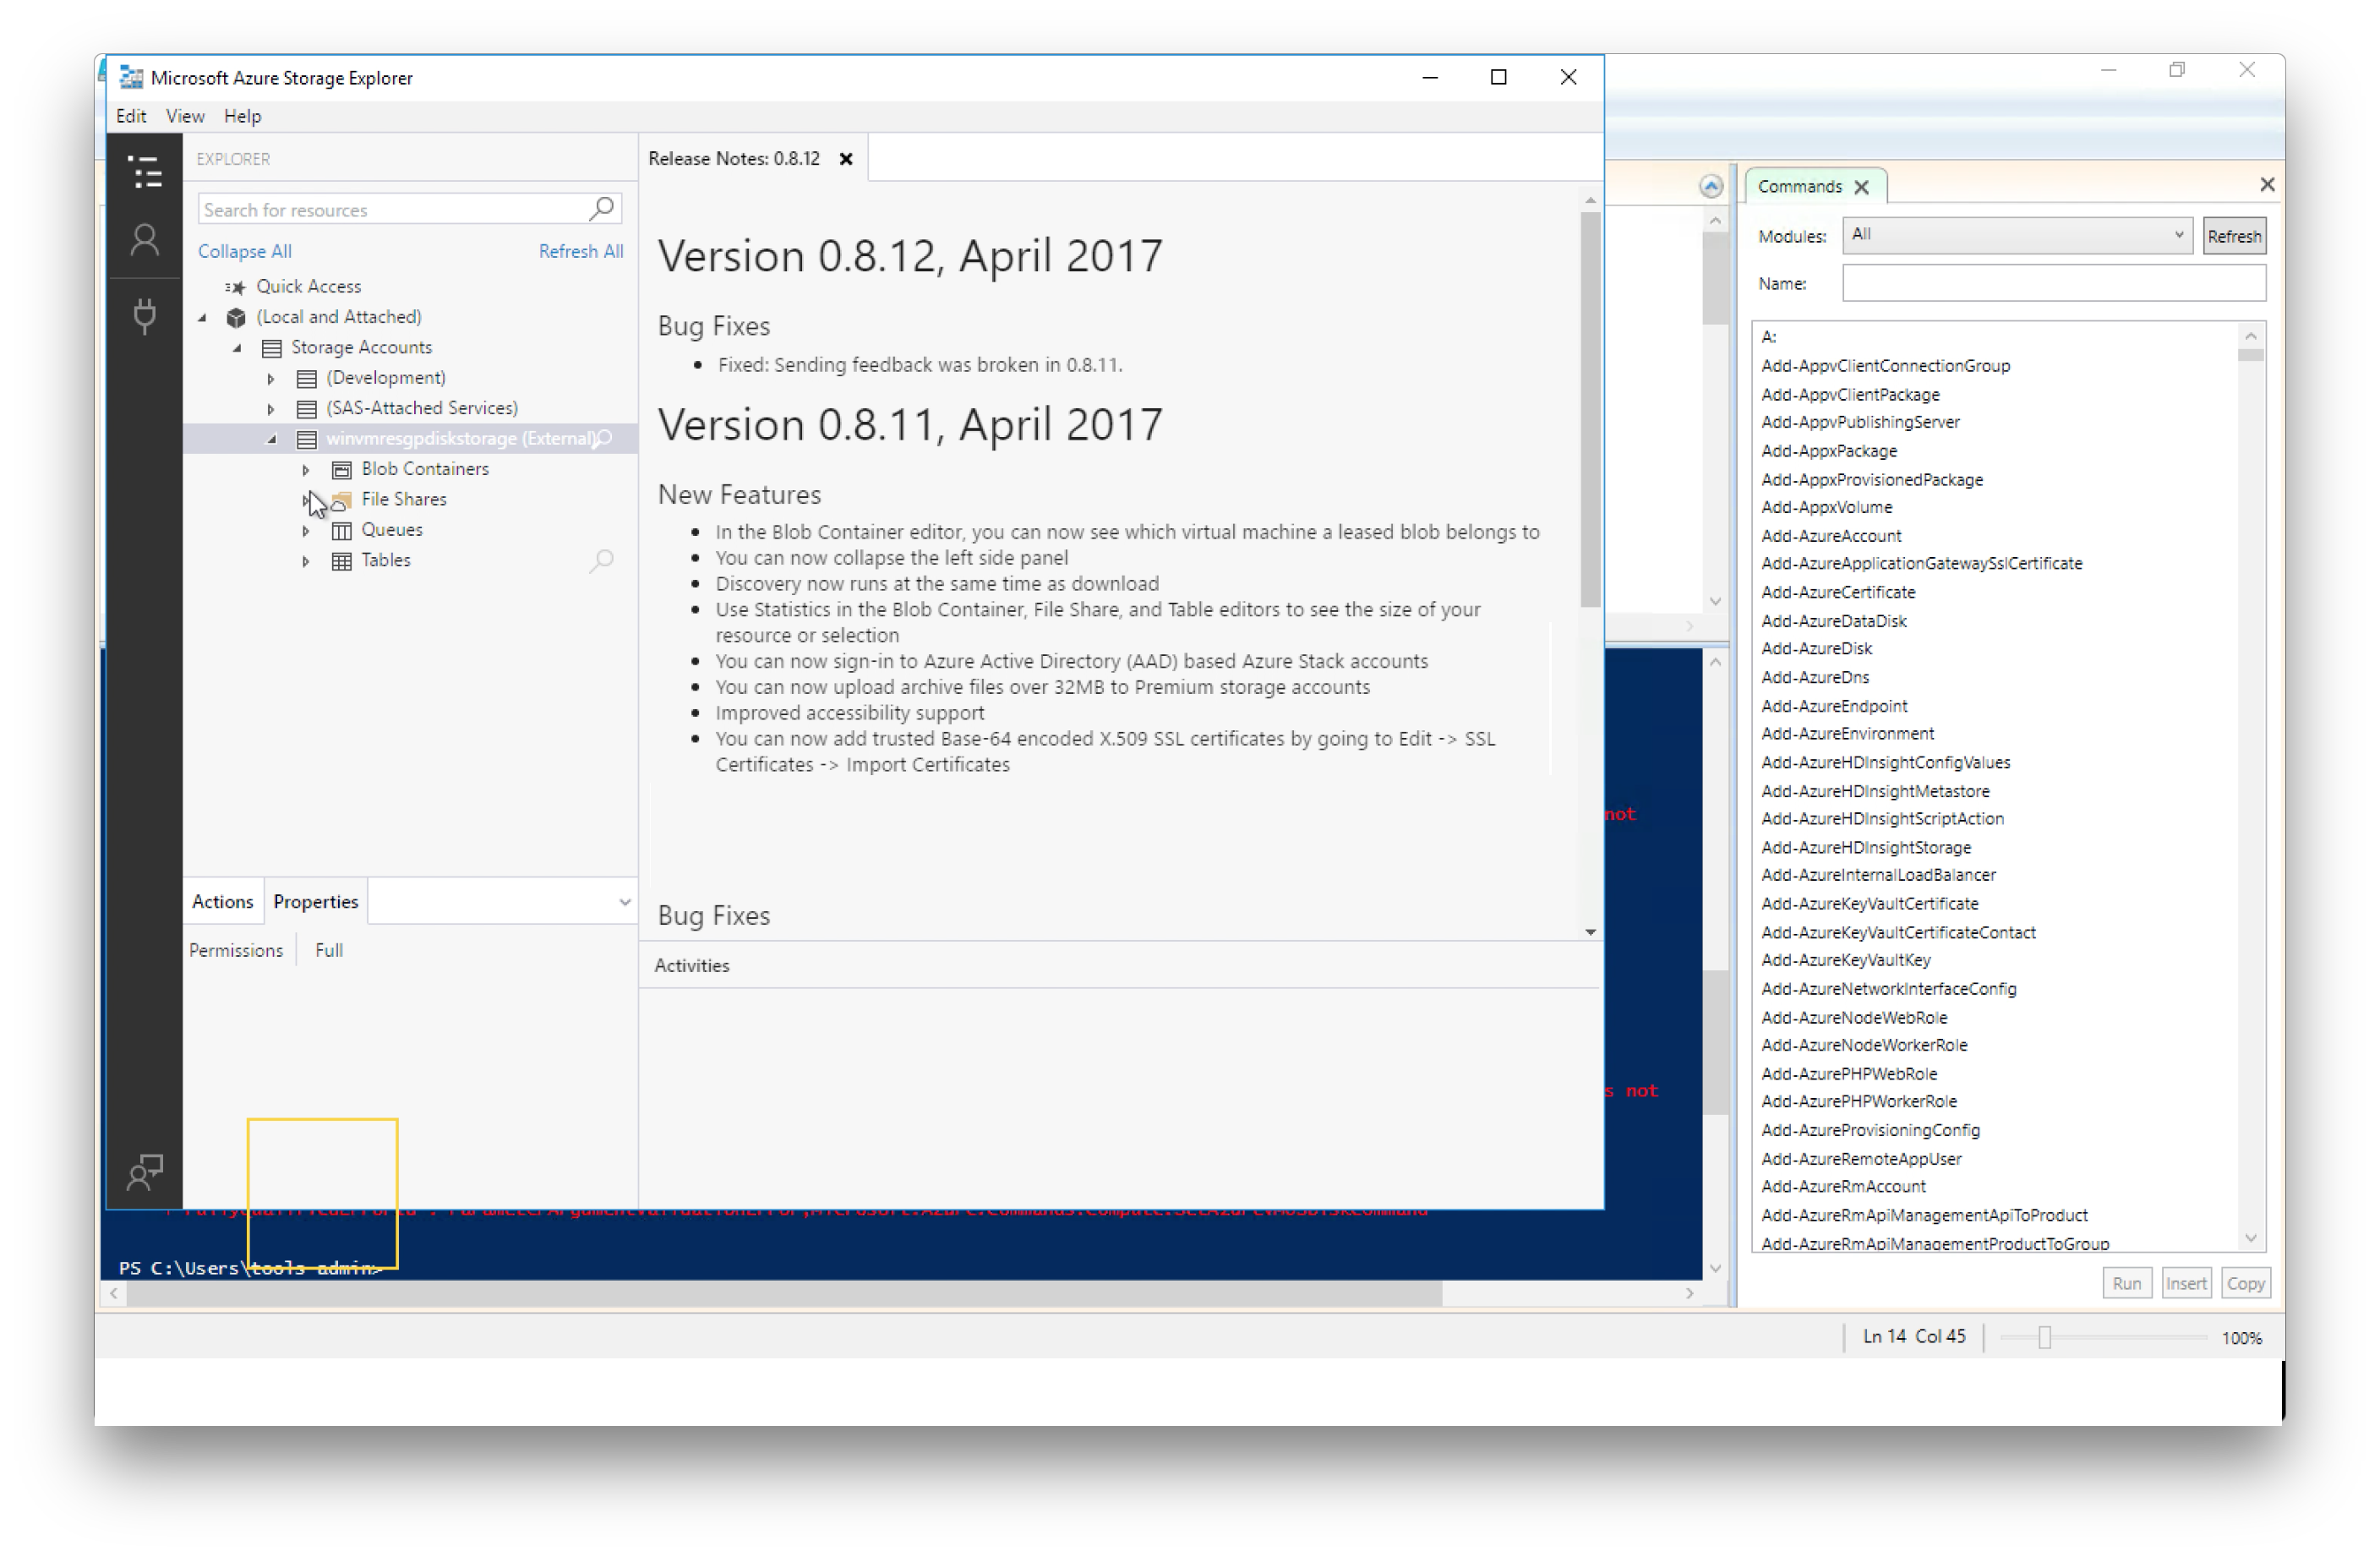The height and width of the screenshot is (1557, 2380).
Task: Click Refresh All in Explorer panel
Action: (x=581, y=250)
